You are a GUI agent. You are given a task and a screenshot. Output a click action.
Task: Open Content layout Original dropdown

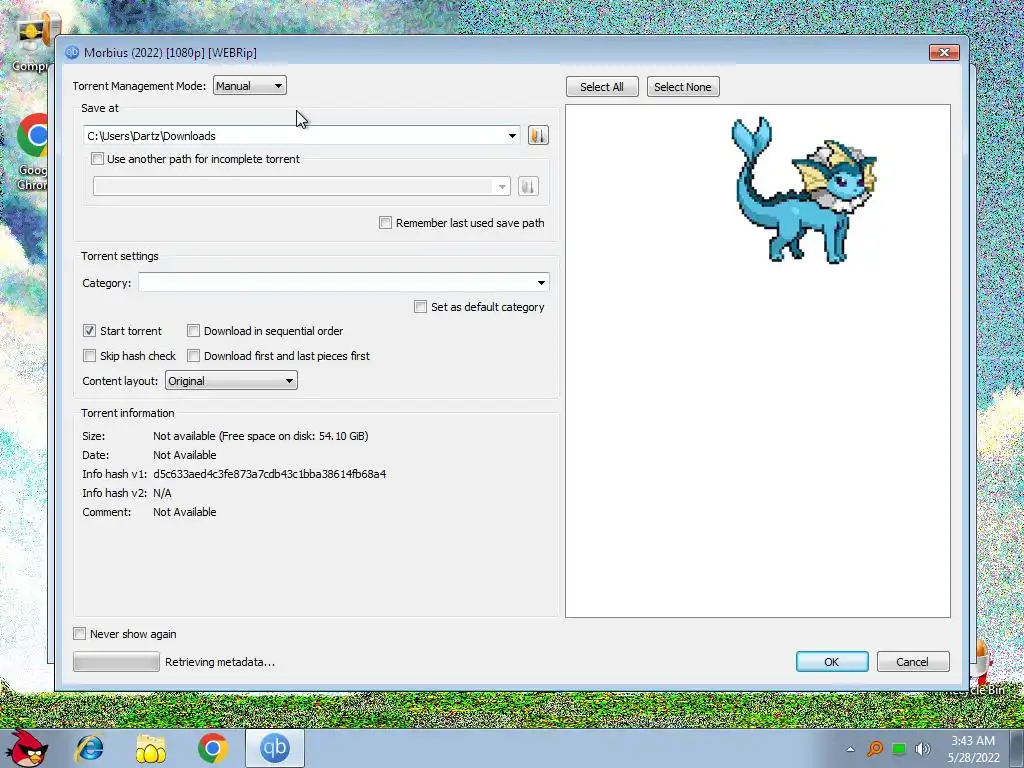click(231, 381)
